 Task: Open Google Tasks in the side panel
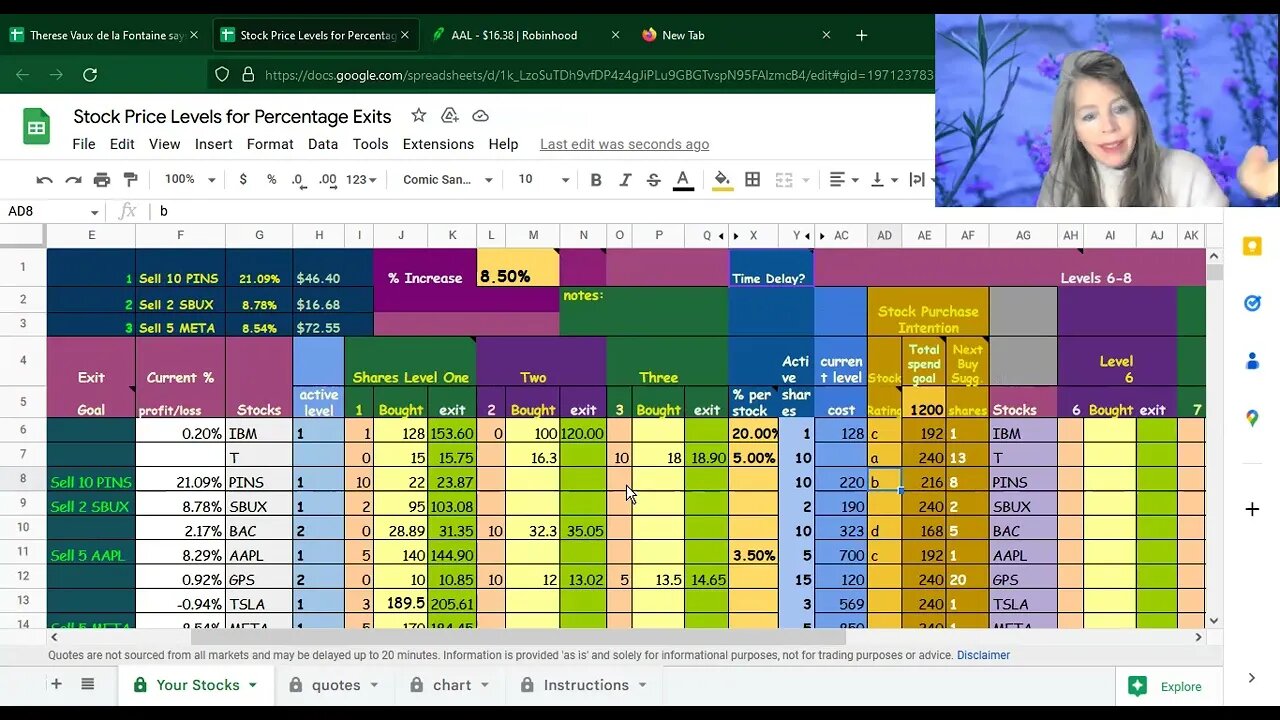point(1252,303)
